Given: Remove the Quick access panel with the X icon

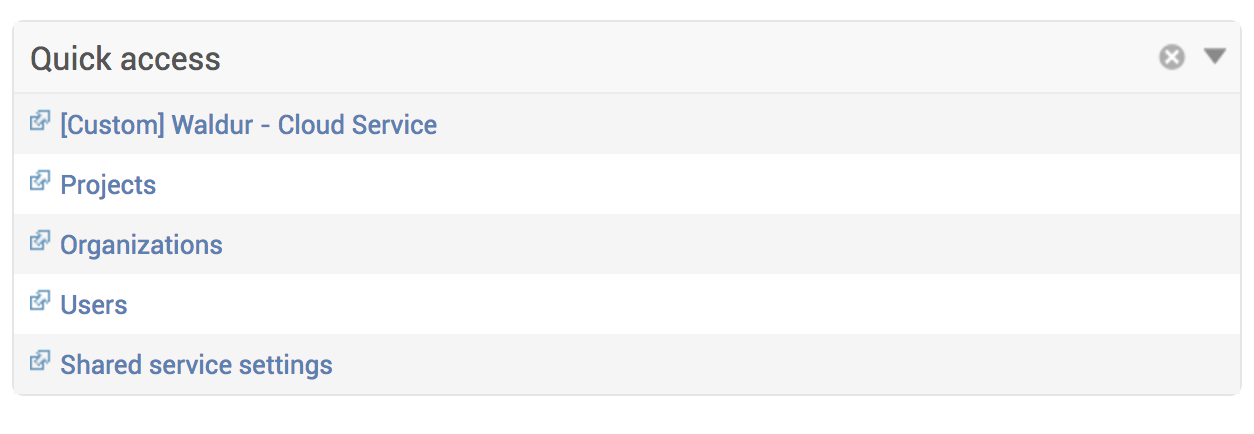Looking at the screenshot, I should (1171, 58).
